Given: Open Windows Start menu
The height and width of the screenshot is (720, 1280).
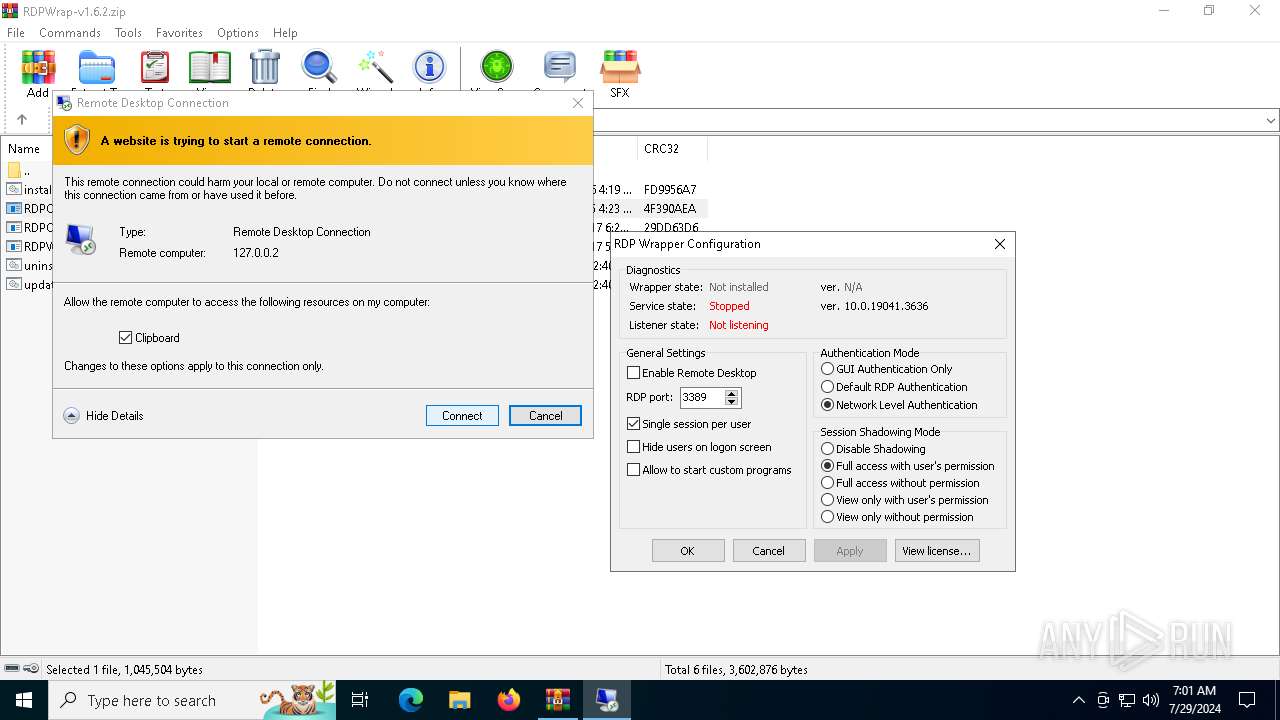Looking at the screenshot, I should click(24, 700).
